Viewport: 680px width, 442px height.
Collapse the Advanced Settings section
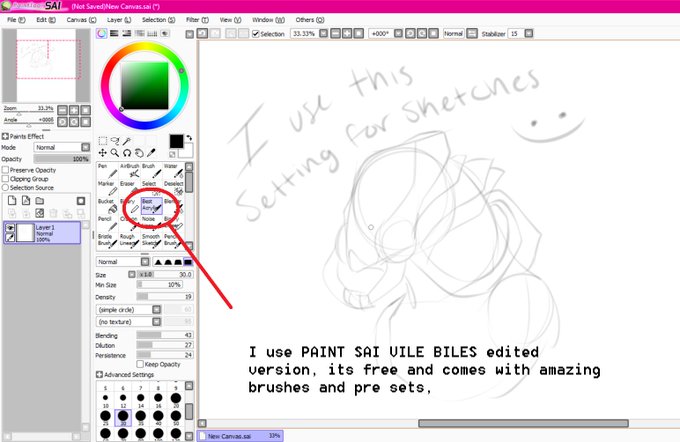(x=99, y=374)
